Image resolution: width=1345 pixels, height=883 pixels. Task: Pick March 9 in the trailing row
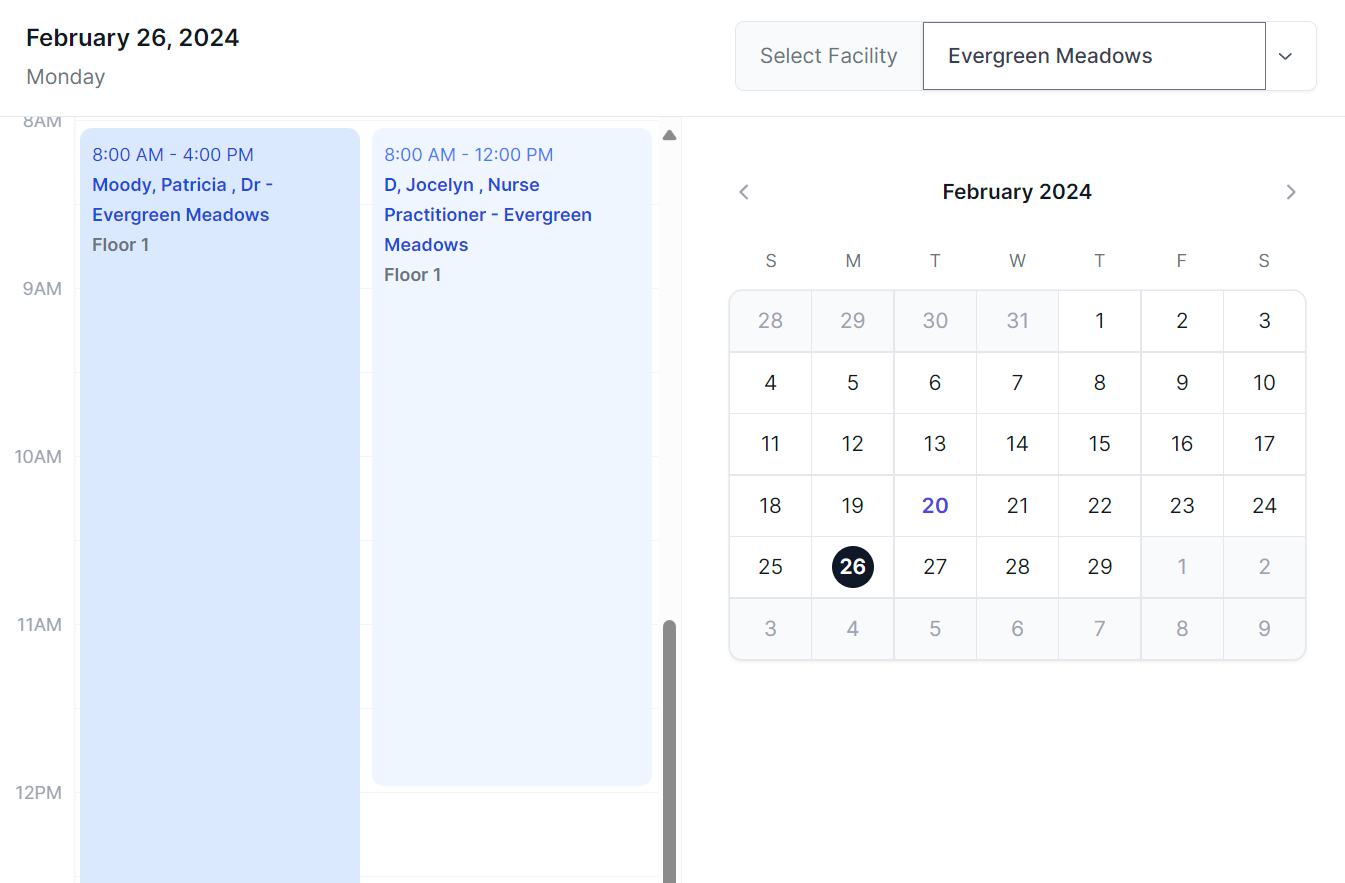point(1264,629)
